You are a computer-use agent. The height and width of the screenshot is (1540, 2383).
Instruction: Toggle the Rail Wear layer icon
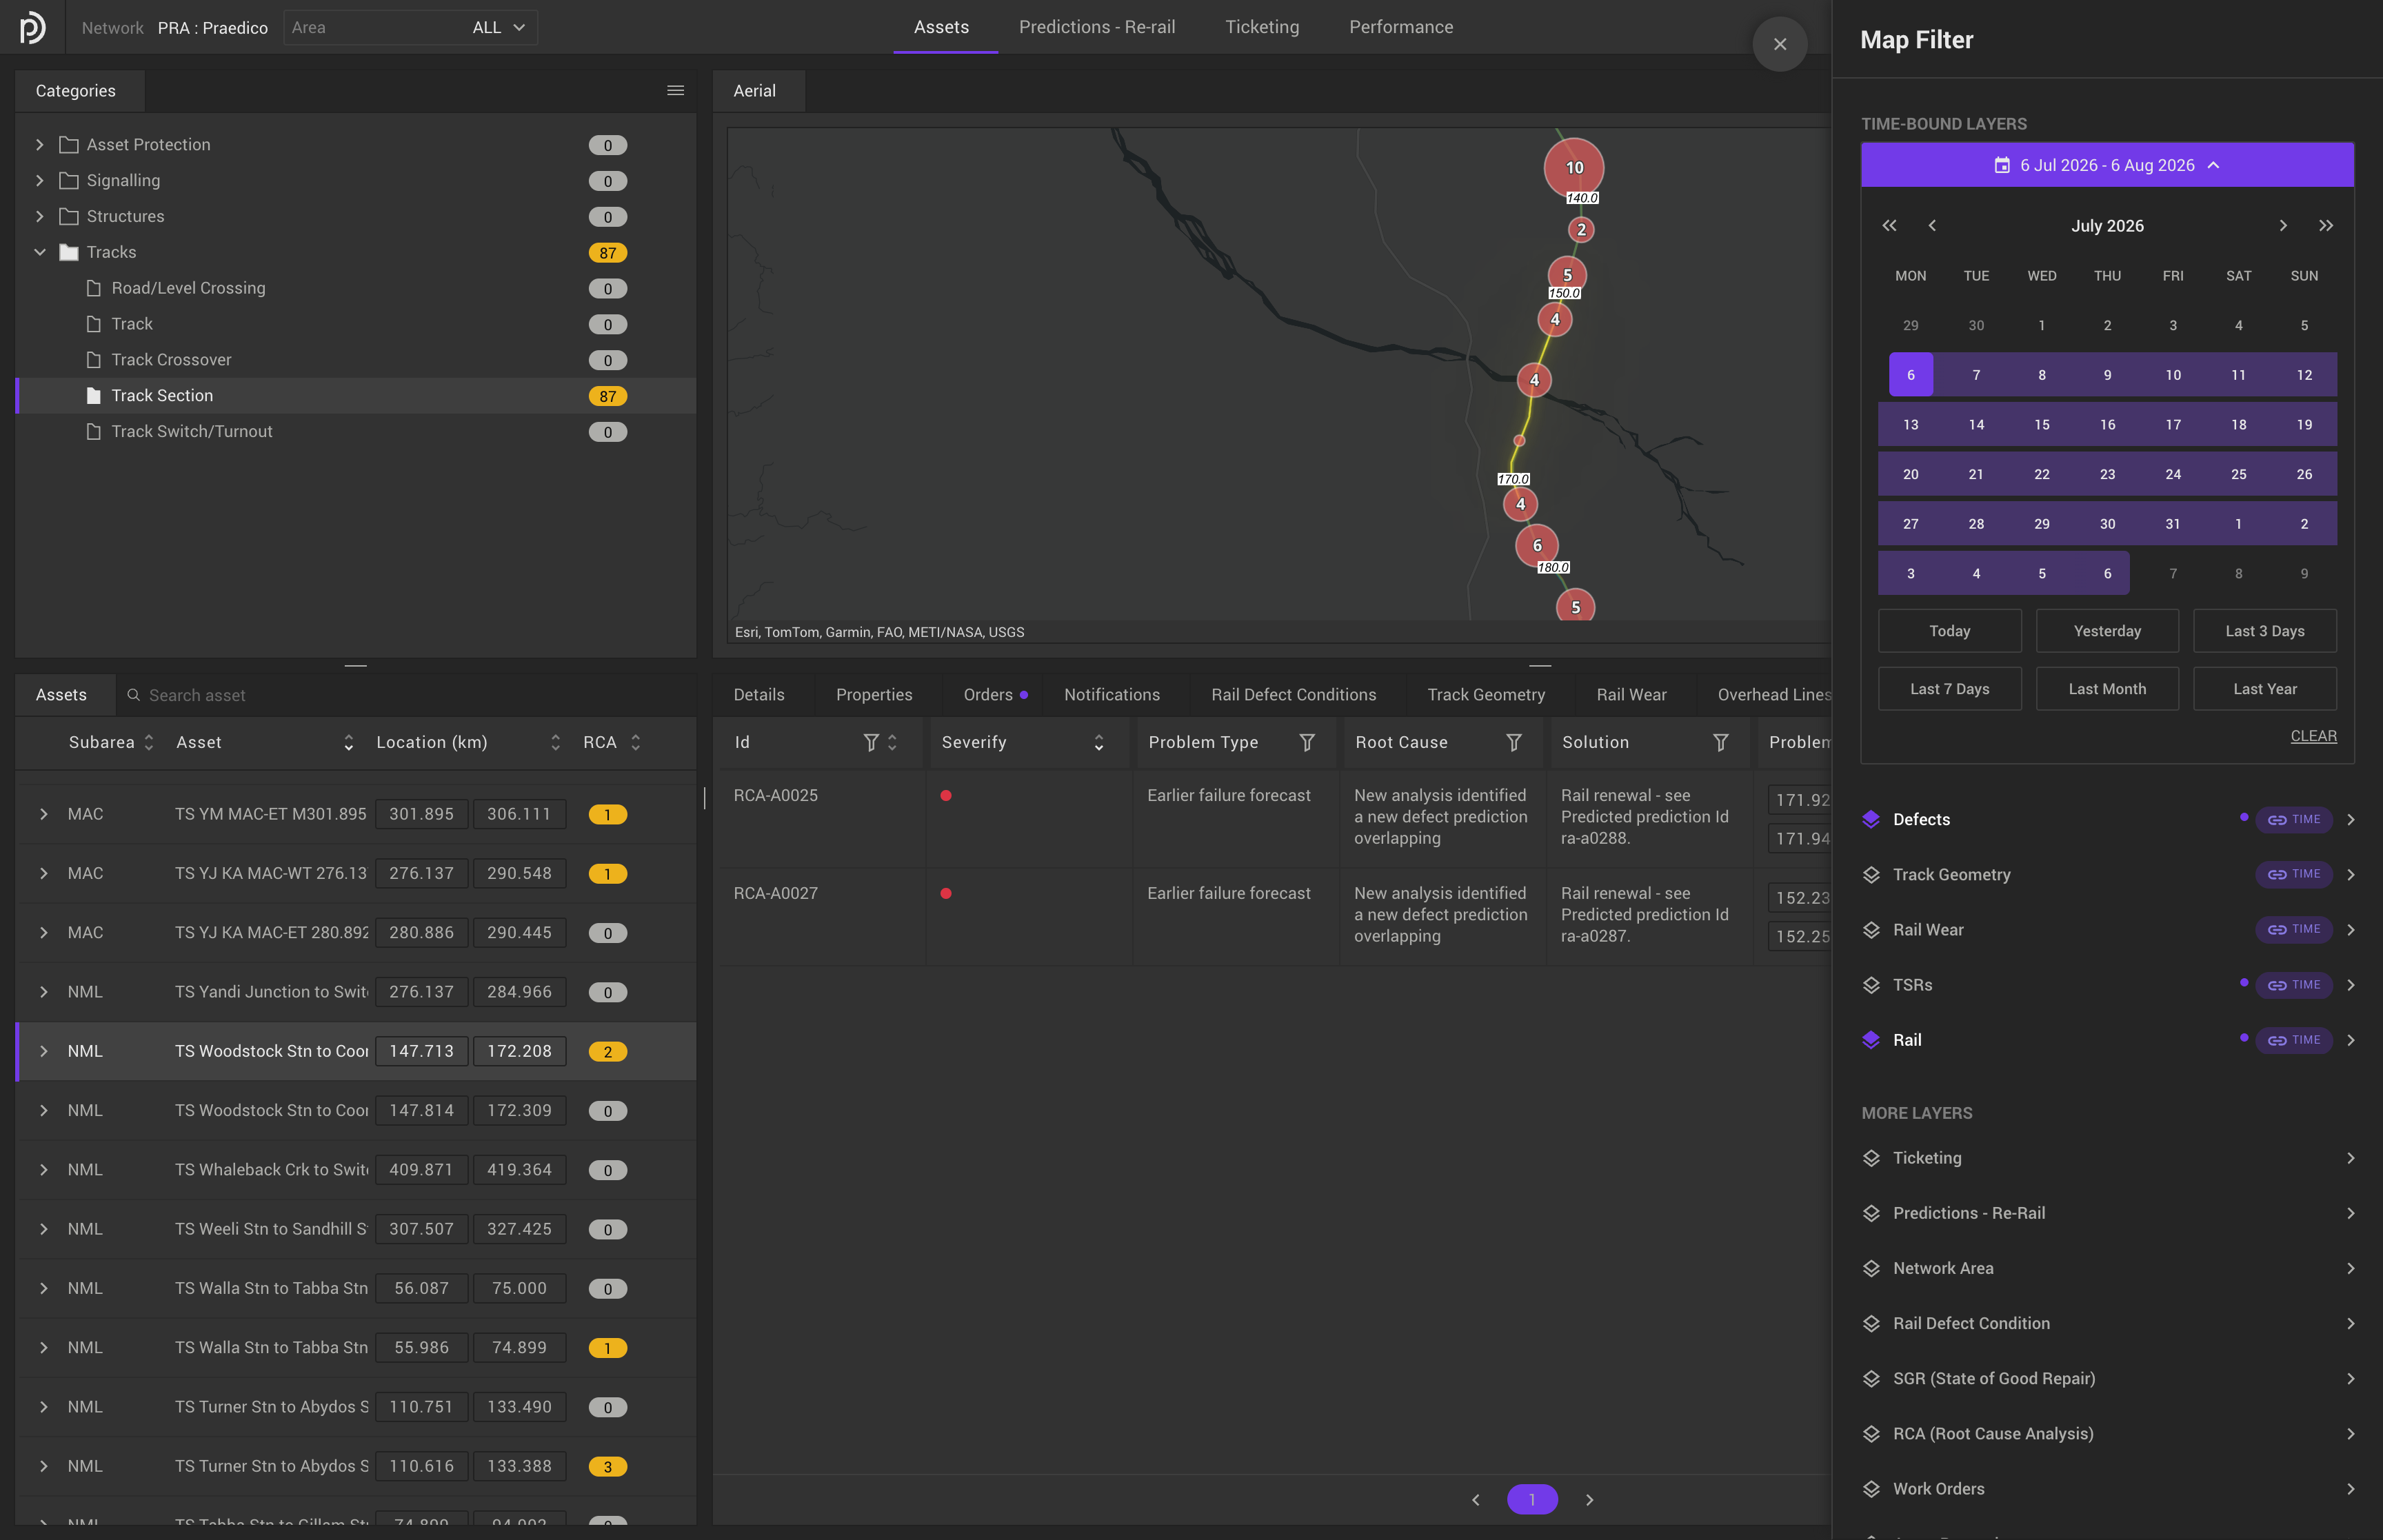pyautogui.click(x=1871, y=930)
